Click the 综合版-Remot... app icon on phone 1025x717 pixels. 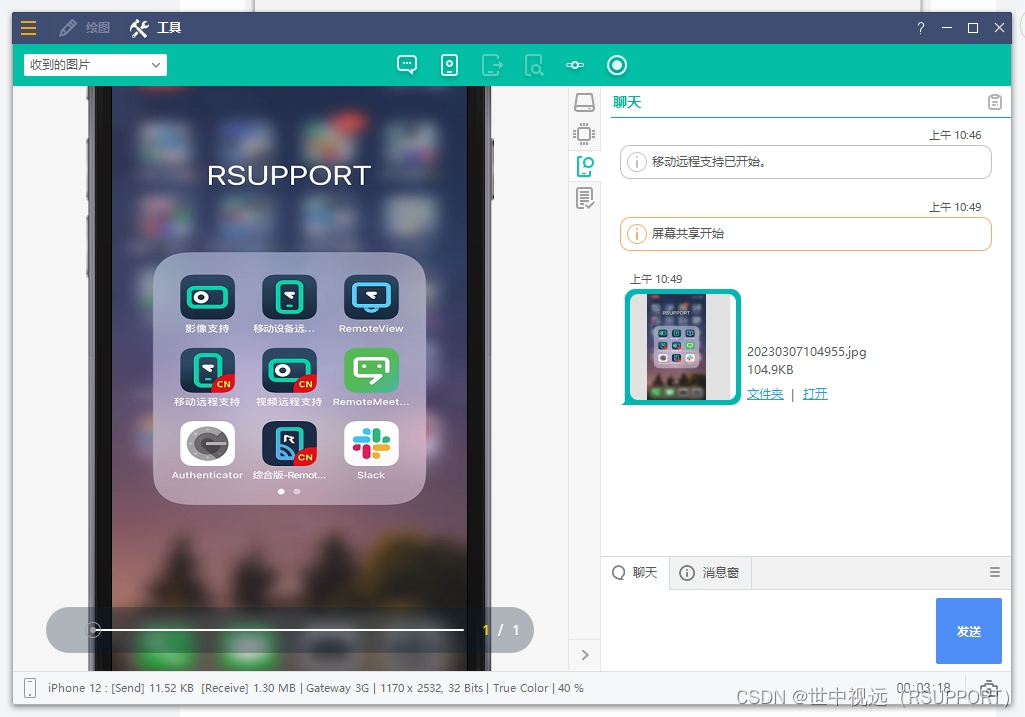[289, 444]
